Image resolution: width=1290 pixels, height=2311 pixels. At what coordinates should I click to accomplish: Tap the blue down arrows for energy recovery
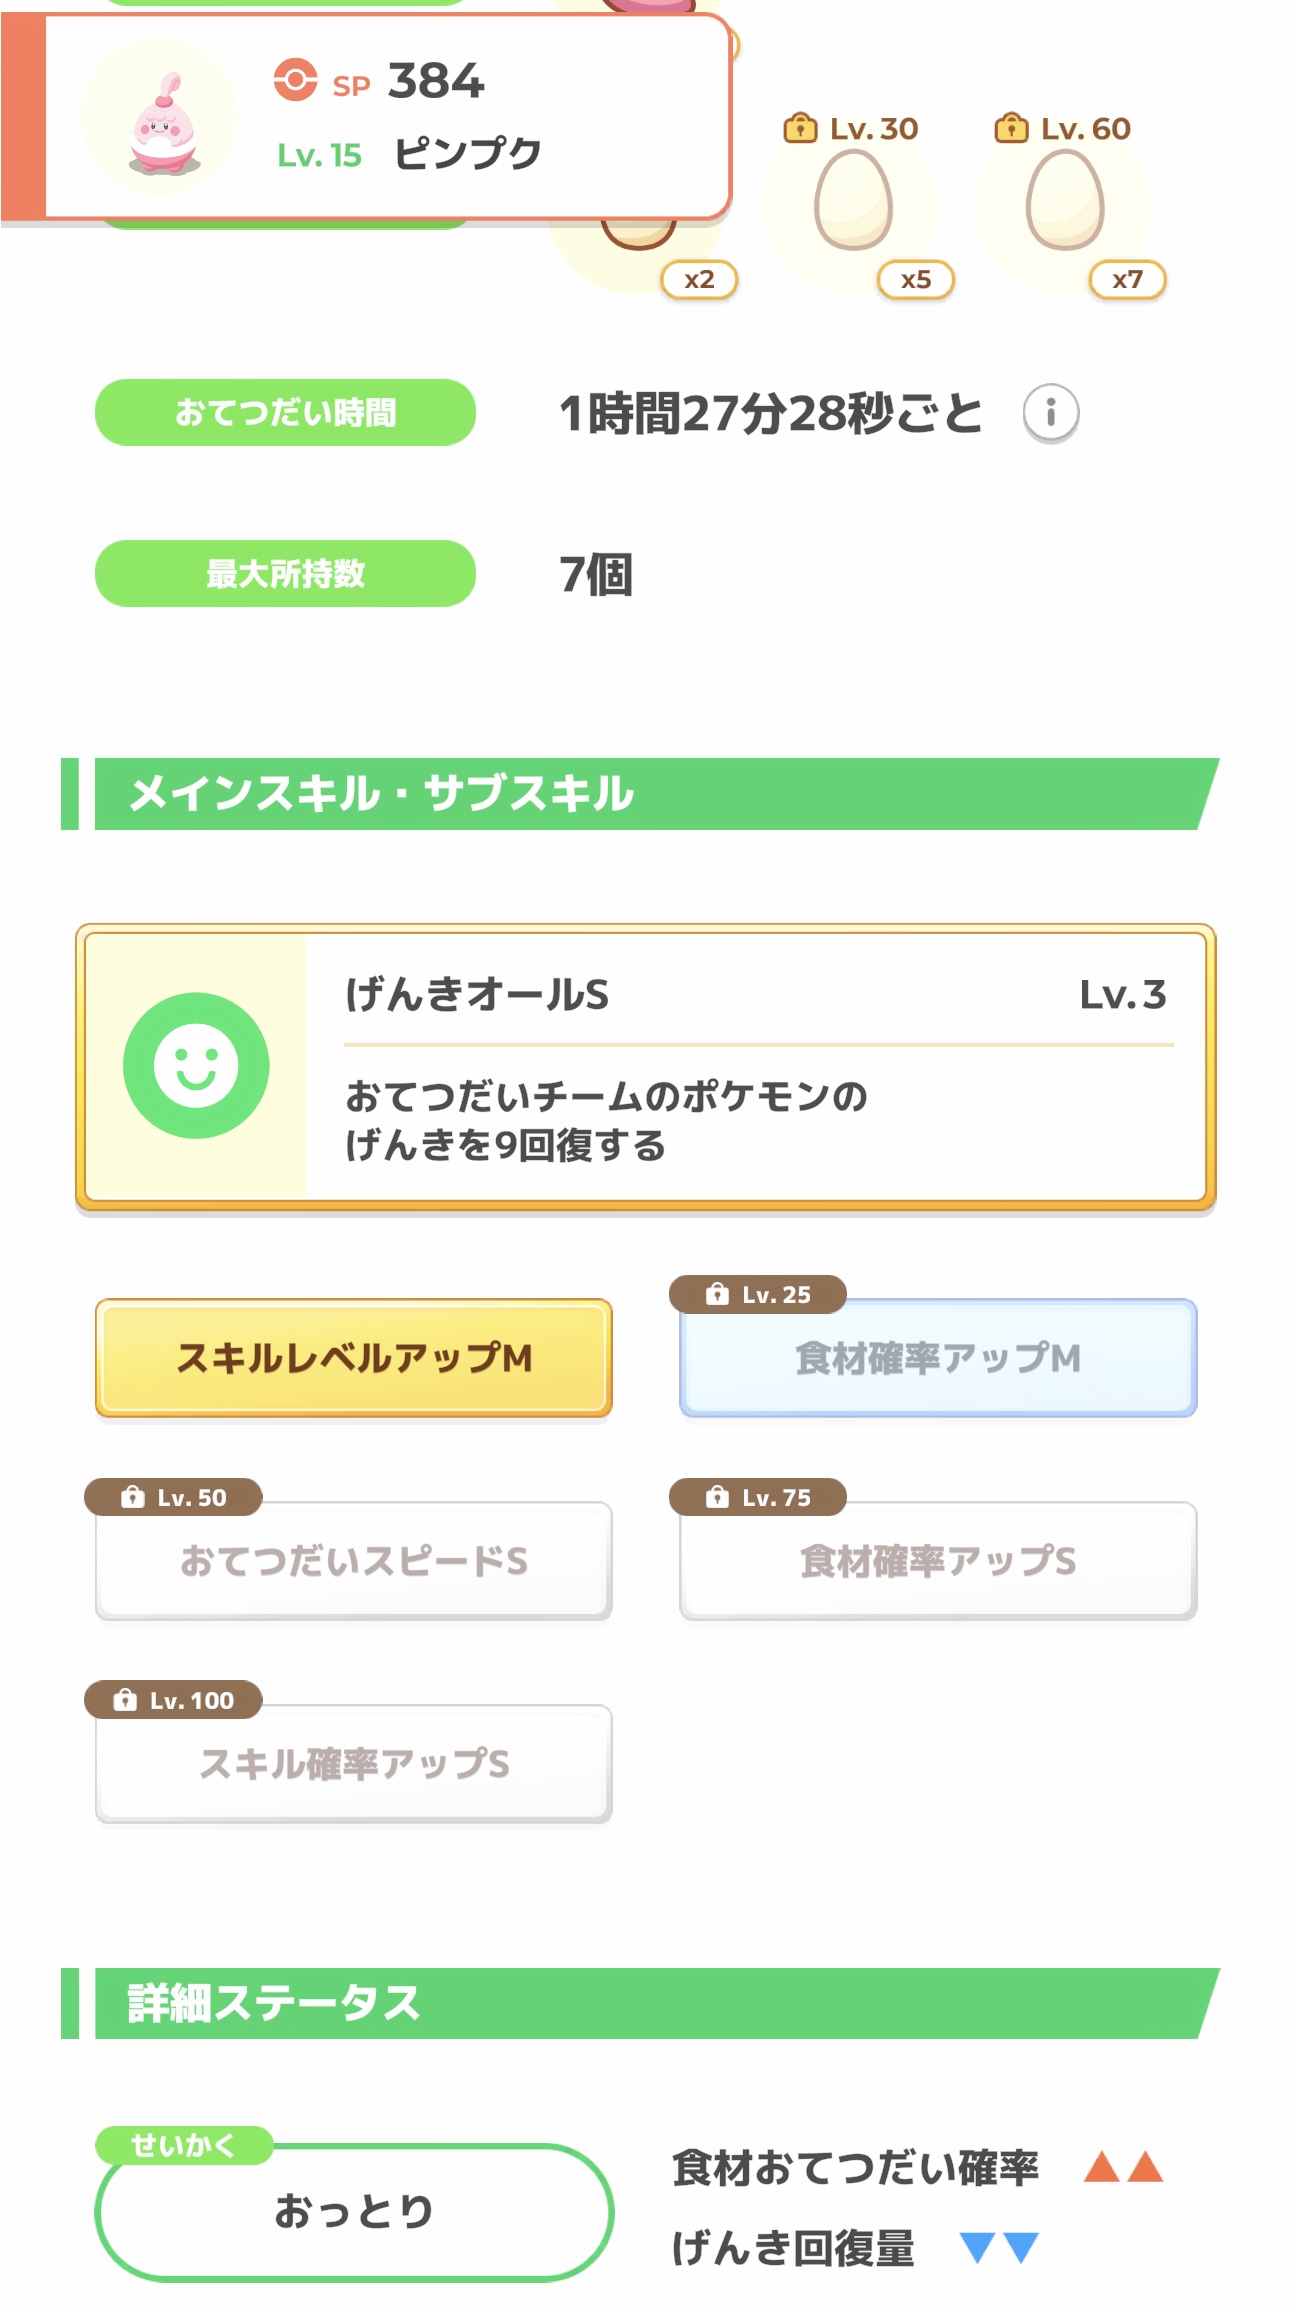click(x=999, y=2247)
